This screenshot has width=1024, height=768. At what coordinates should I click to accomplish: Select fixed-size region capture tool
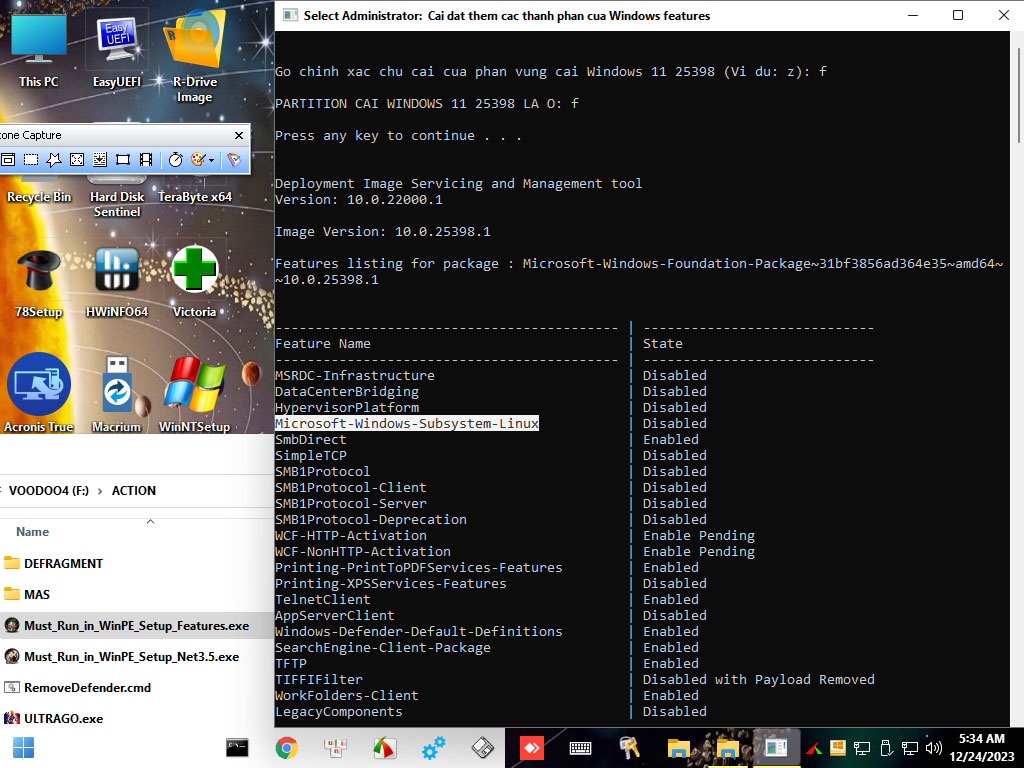(x=123, y=159)
